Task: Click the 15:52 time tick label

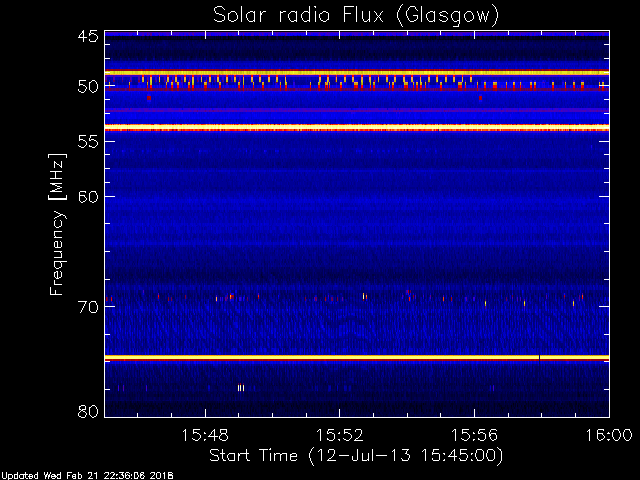Action: [340, 436]
